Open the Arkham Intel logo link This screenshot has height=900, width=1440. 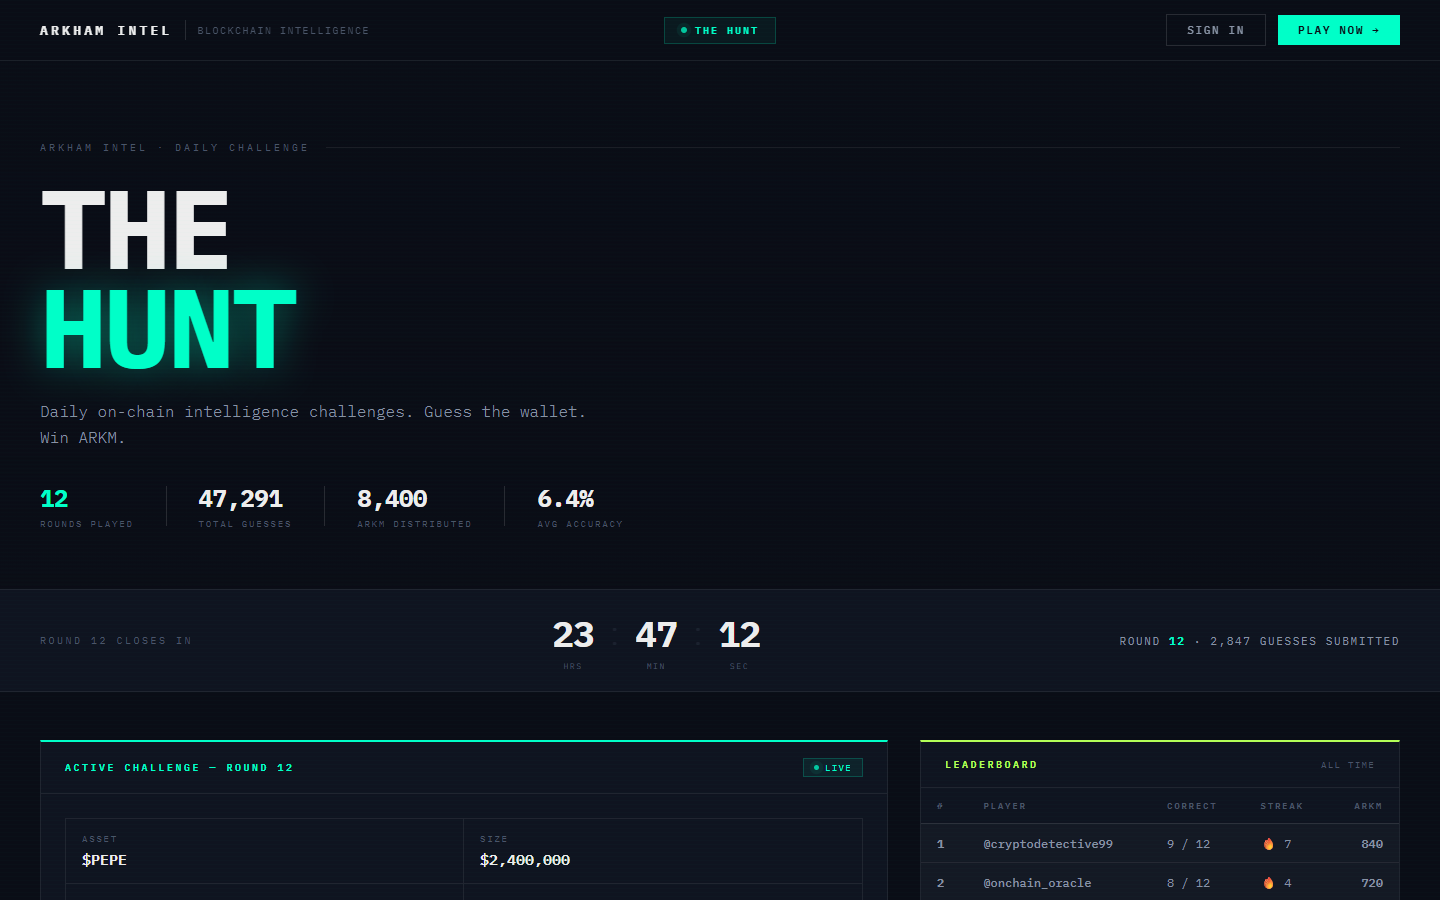(x=105, y=31)
